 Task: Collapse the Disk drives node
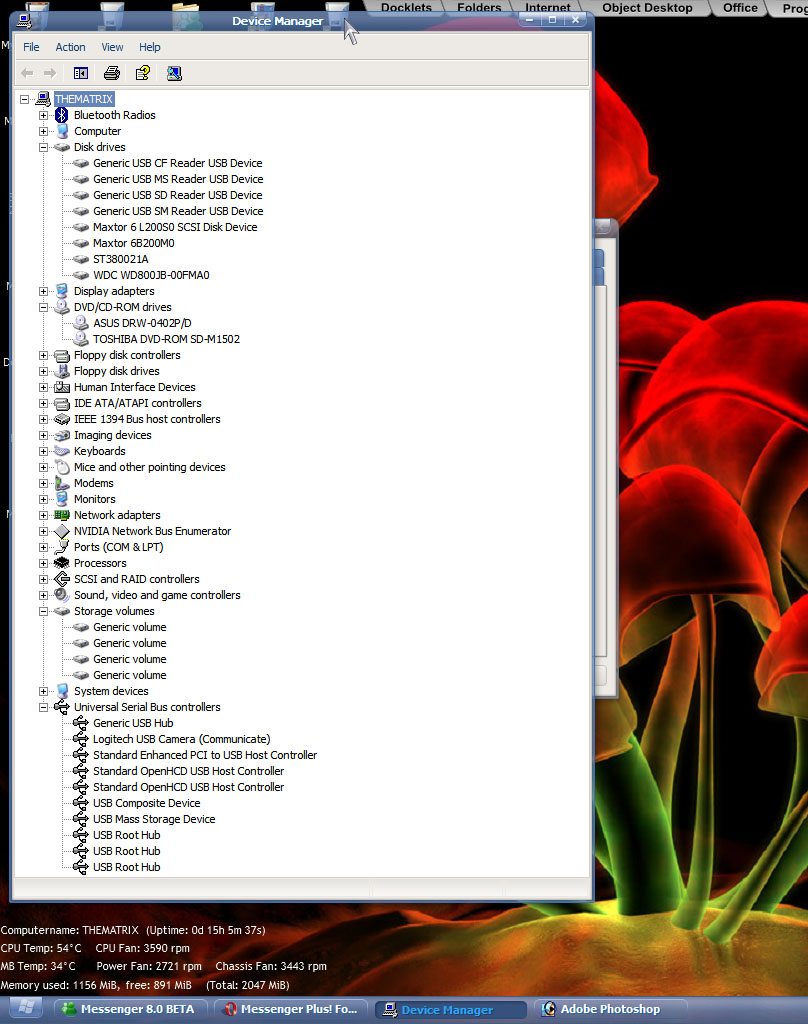click(44, 147)
